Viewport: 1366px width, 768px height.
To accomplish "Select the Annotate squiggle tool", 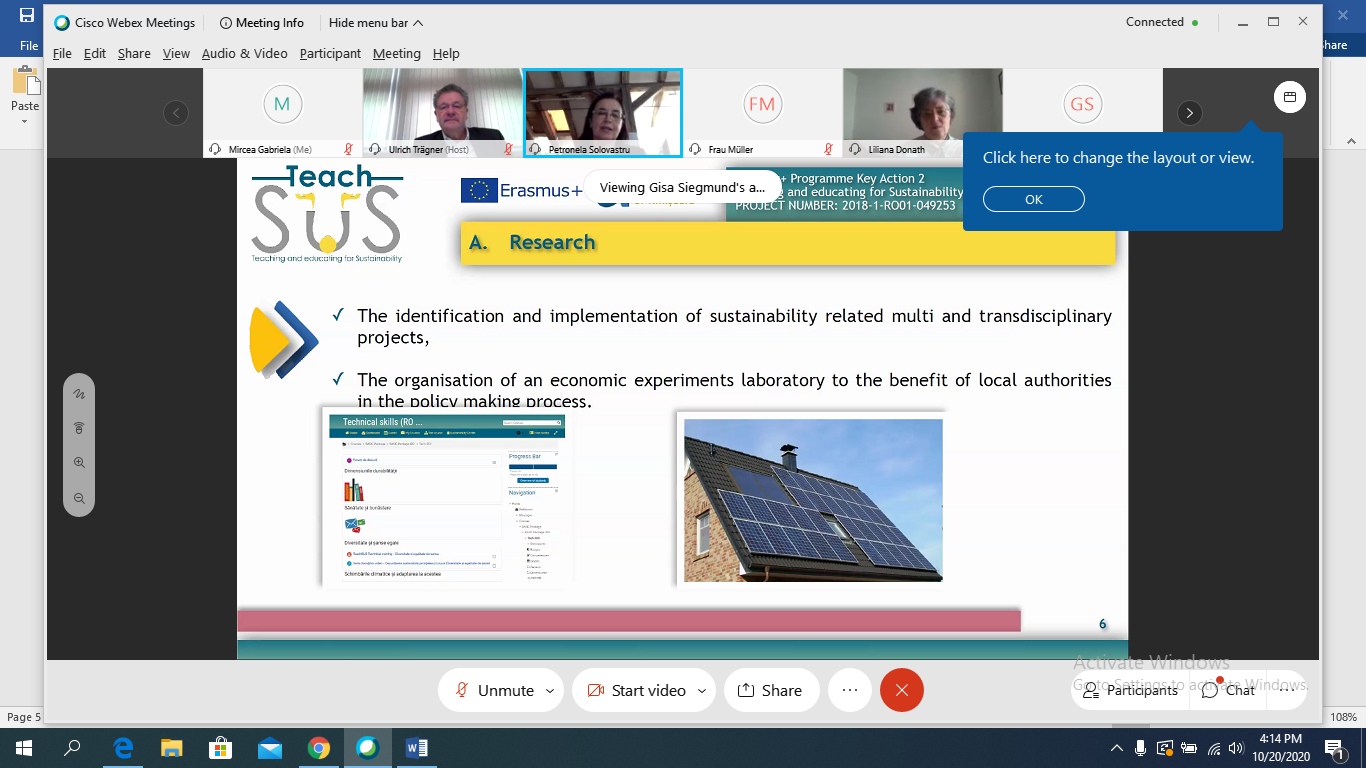I will 79,394.
